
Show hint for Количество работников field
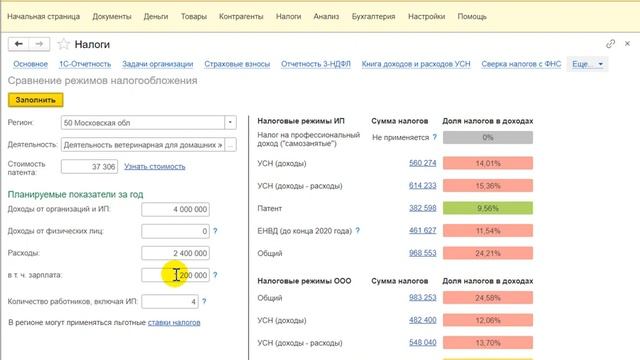click(204, 302)
